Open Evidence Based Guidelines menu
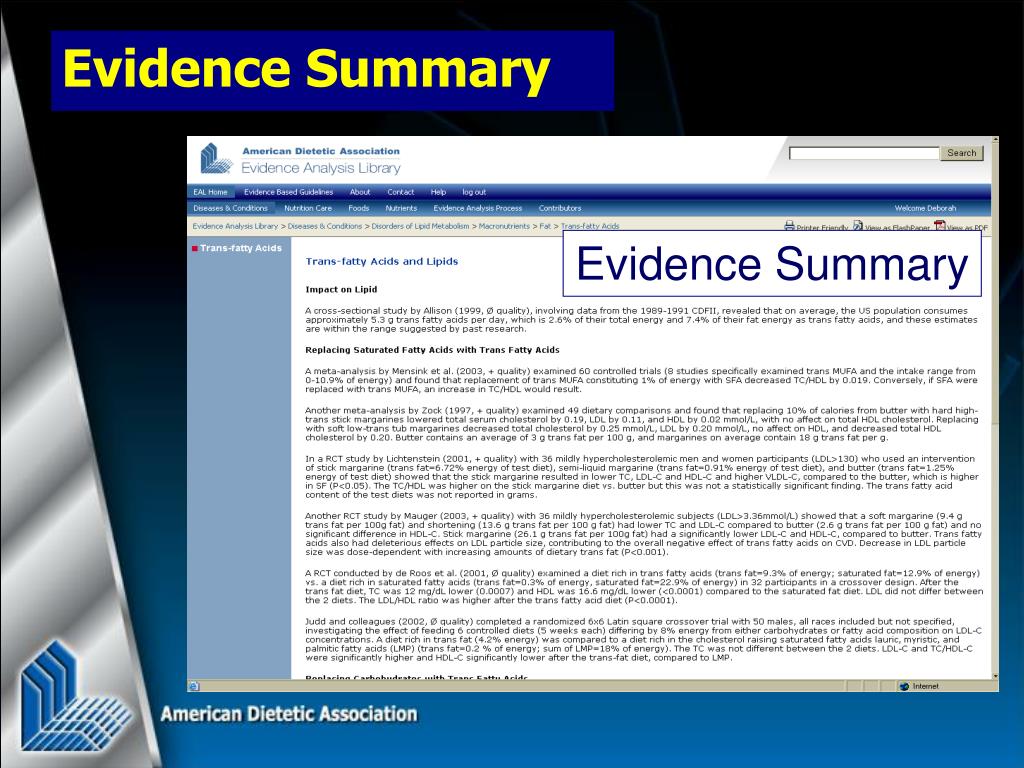The width and height of the screenshot is (1024, 768). point(288,192)
